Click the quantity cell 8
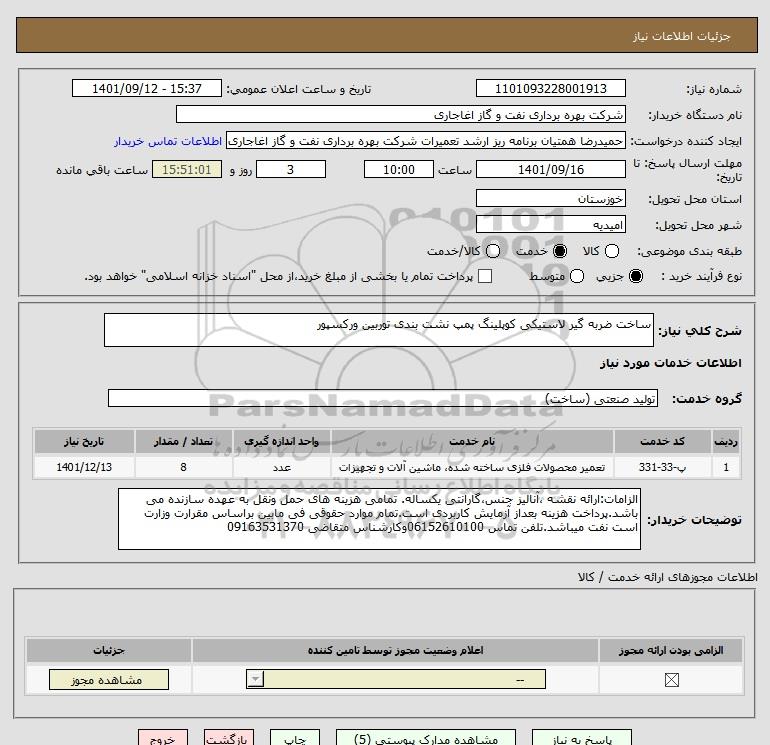The width and height of the screenshot is (770, 745). (183, 467)
